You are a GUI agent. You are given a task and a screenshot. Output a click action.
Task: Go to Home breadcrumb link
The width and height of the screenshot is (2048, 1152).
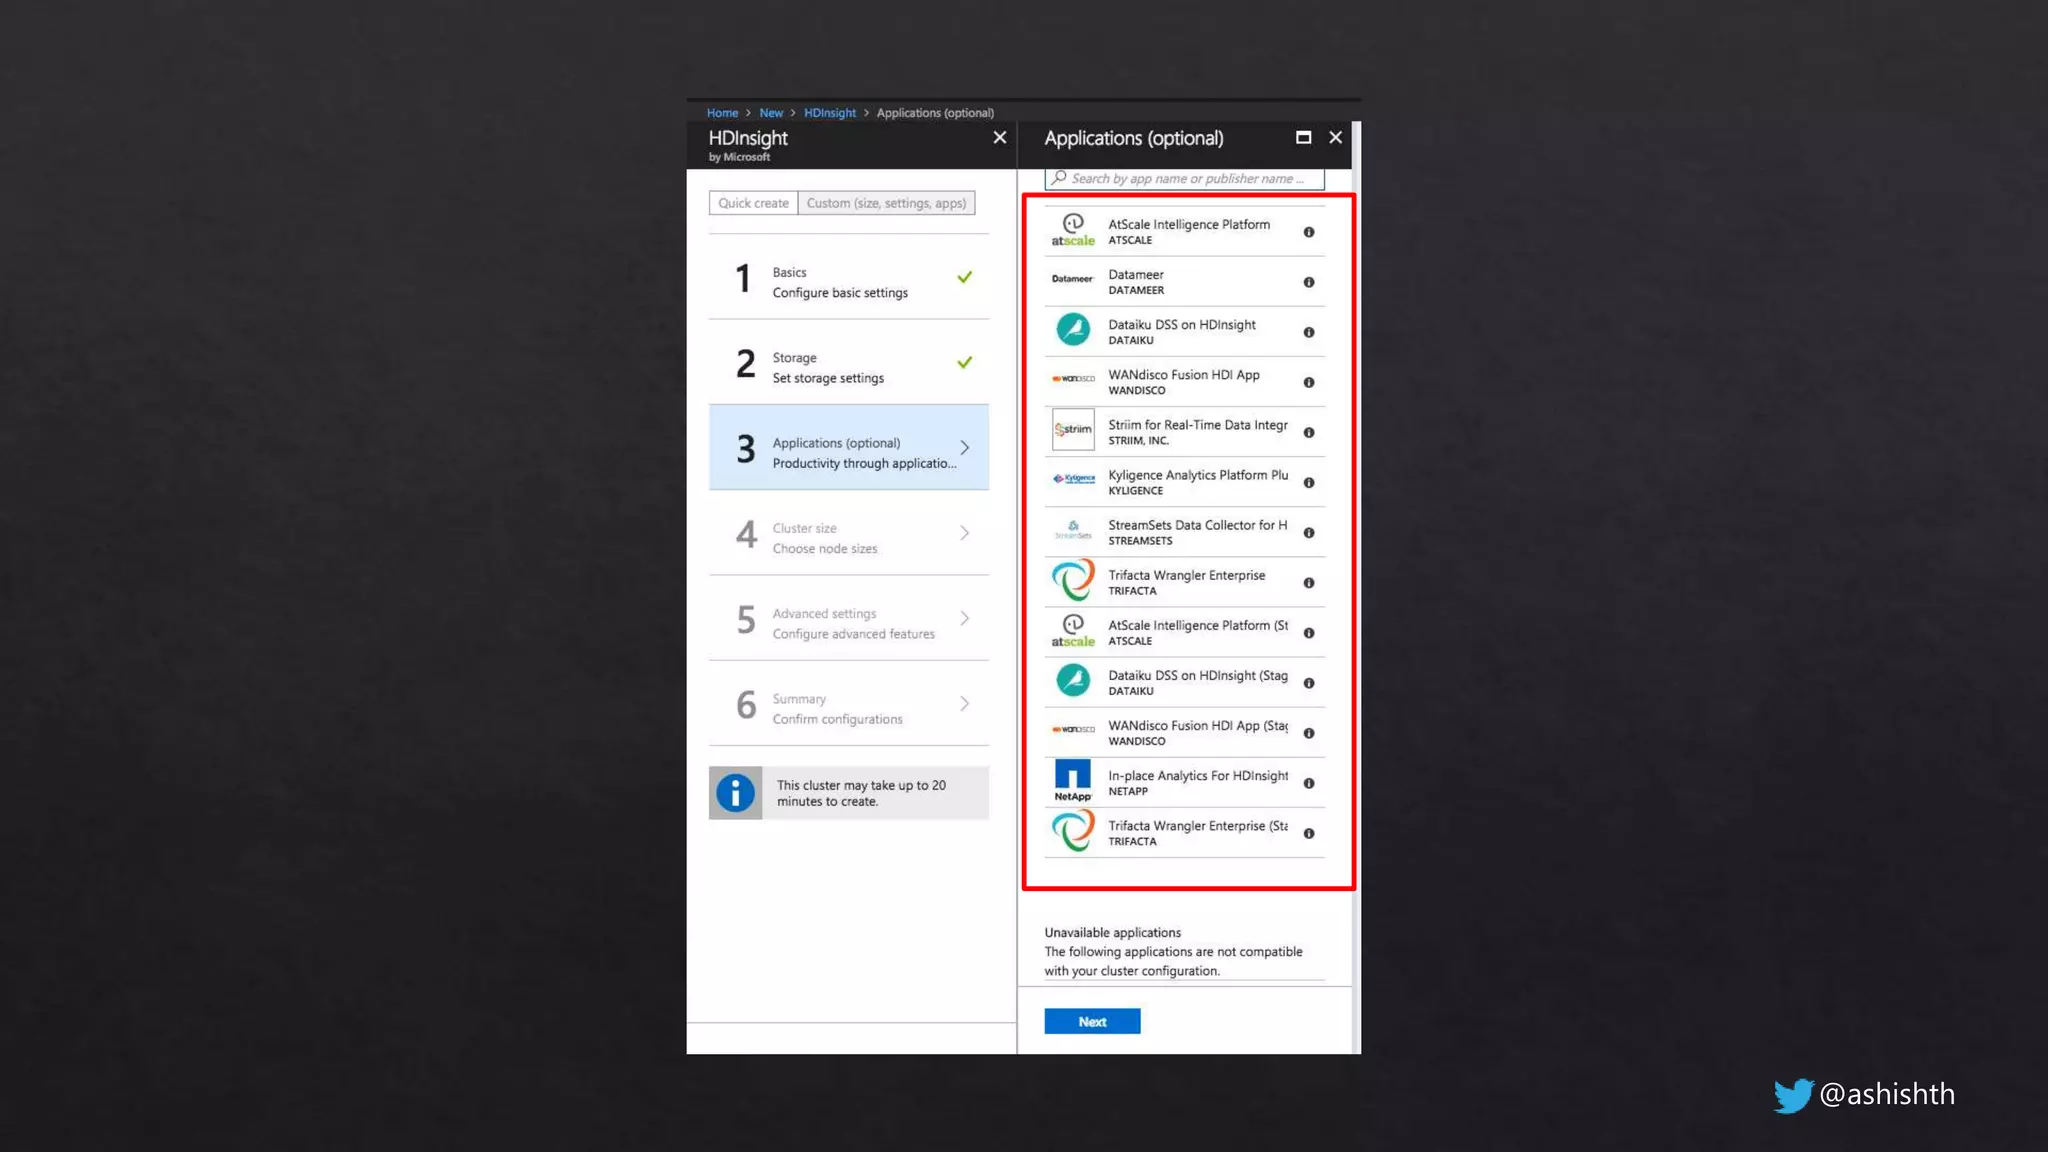pos(722,113)
